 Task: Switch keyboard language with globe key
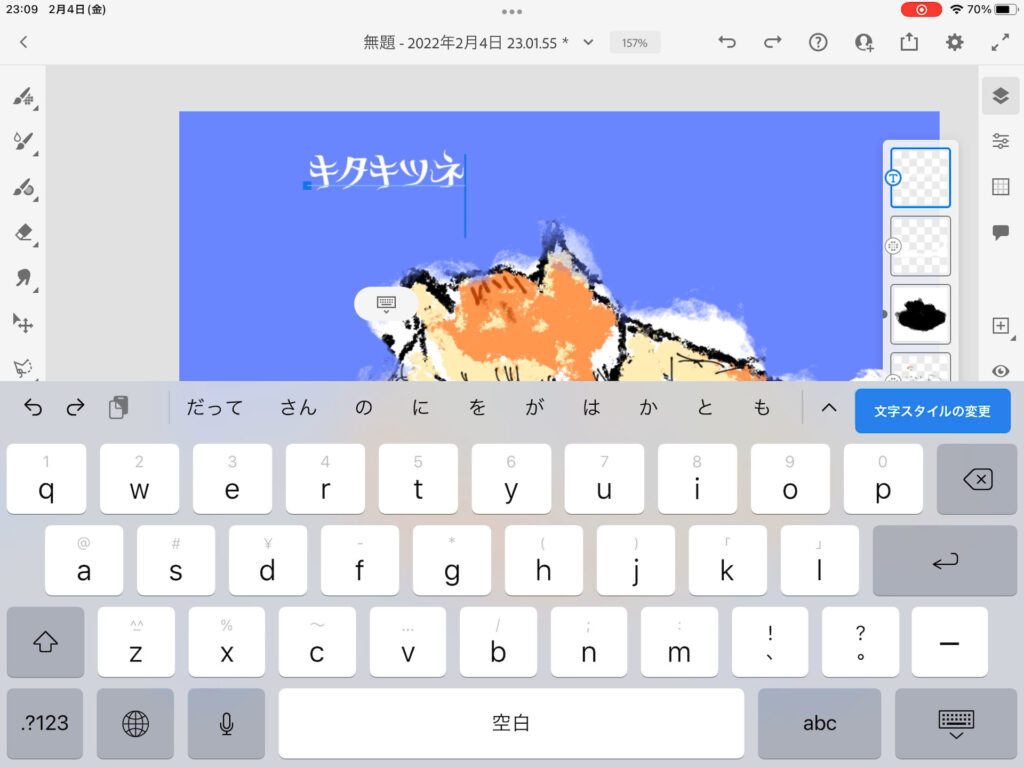click(x=135, y=723)
